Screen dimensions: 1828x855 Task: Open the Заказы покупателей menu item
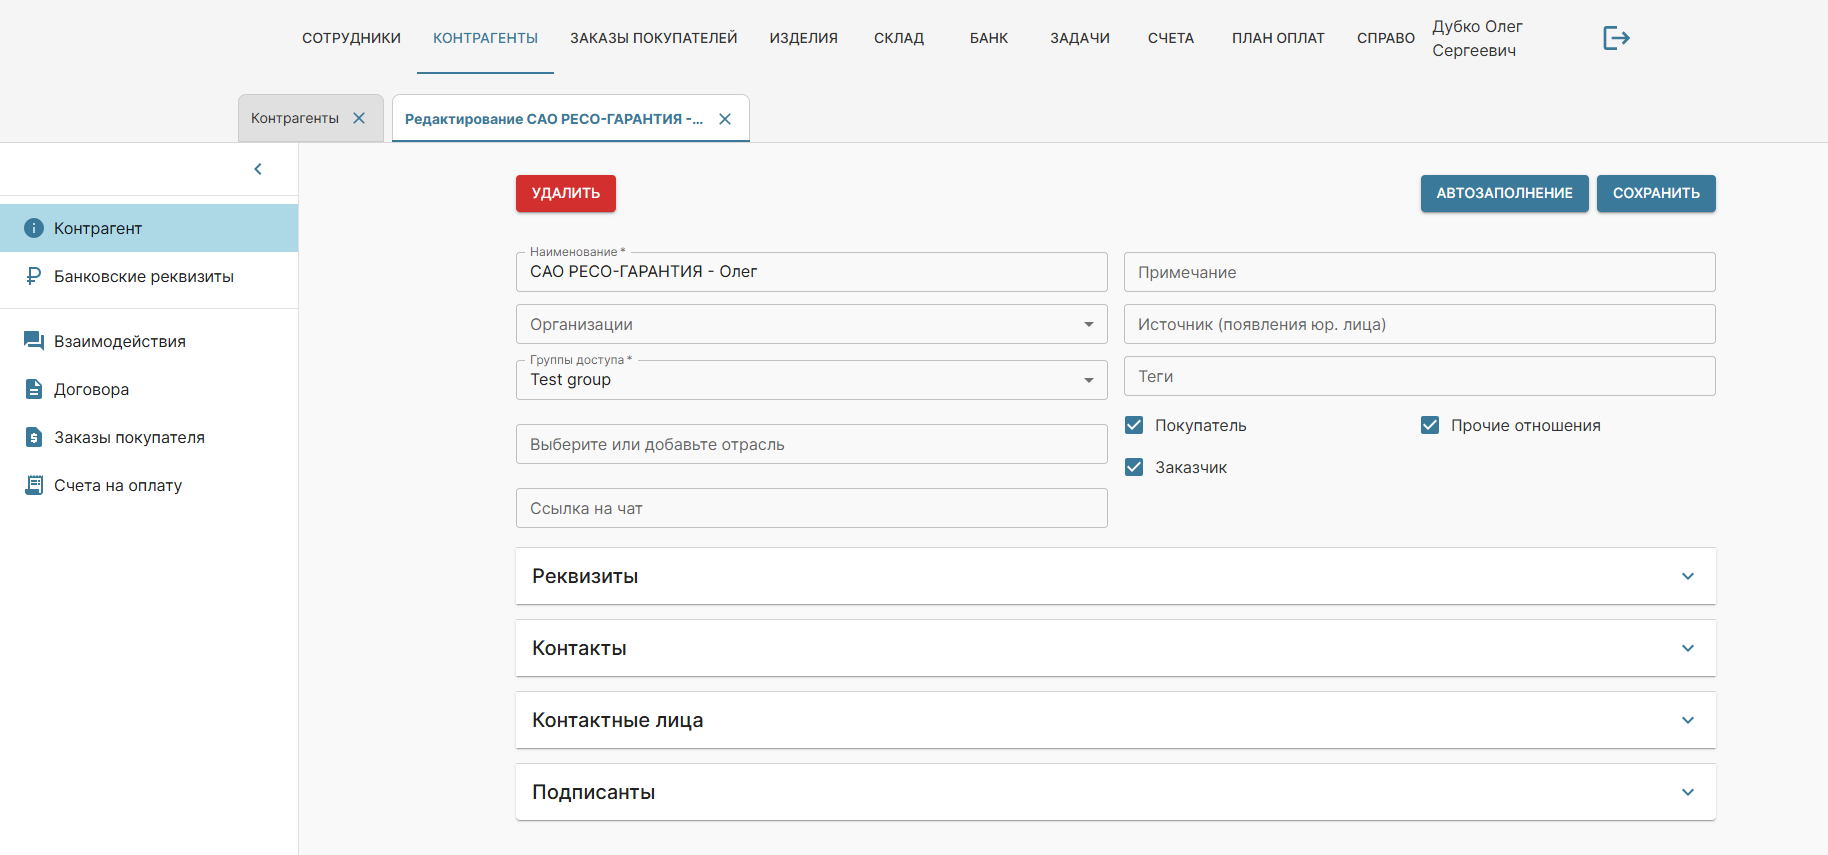(653, 38)
